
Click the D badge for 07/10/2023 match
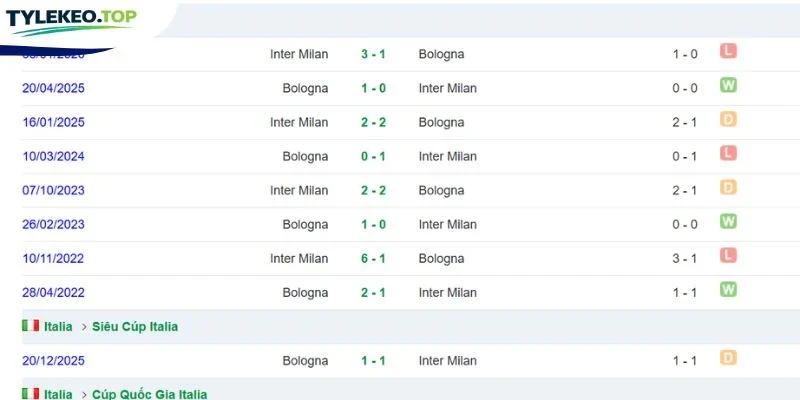tap(728, 187)
